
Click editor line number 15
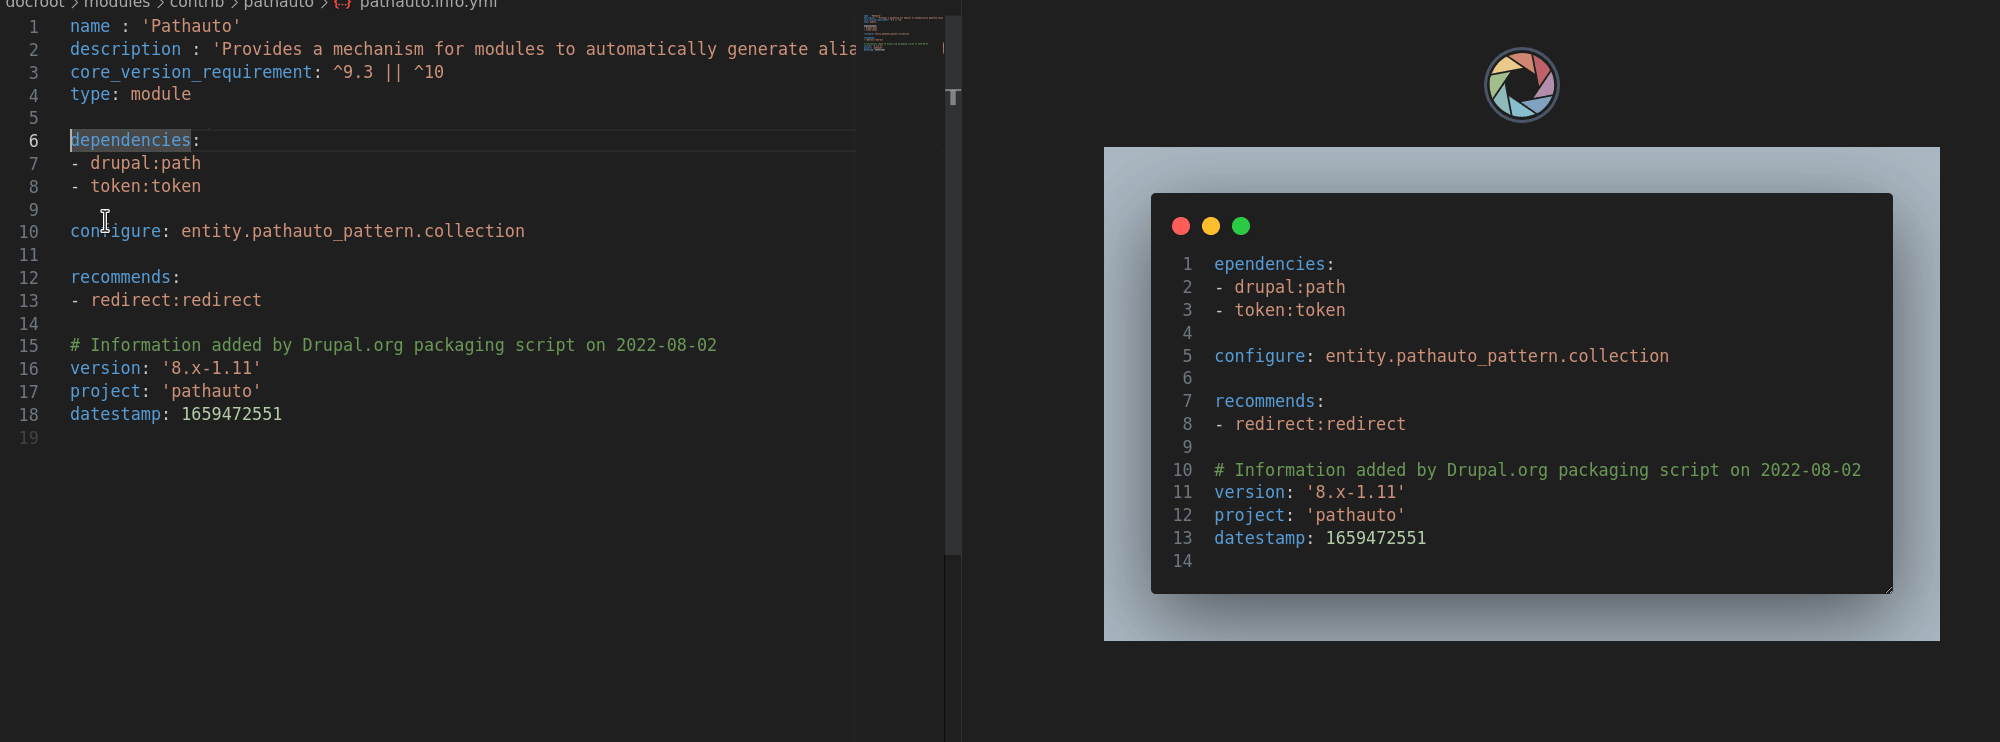pyautogui.click(x=29, y=346)
